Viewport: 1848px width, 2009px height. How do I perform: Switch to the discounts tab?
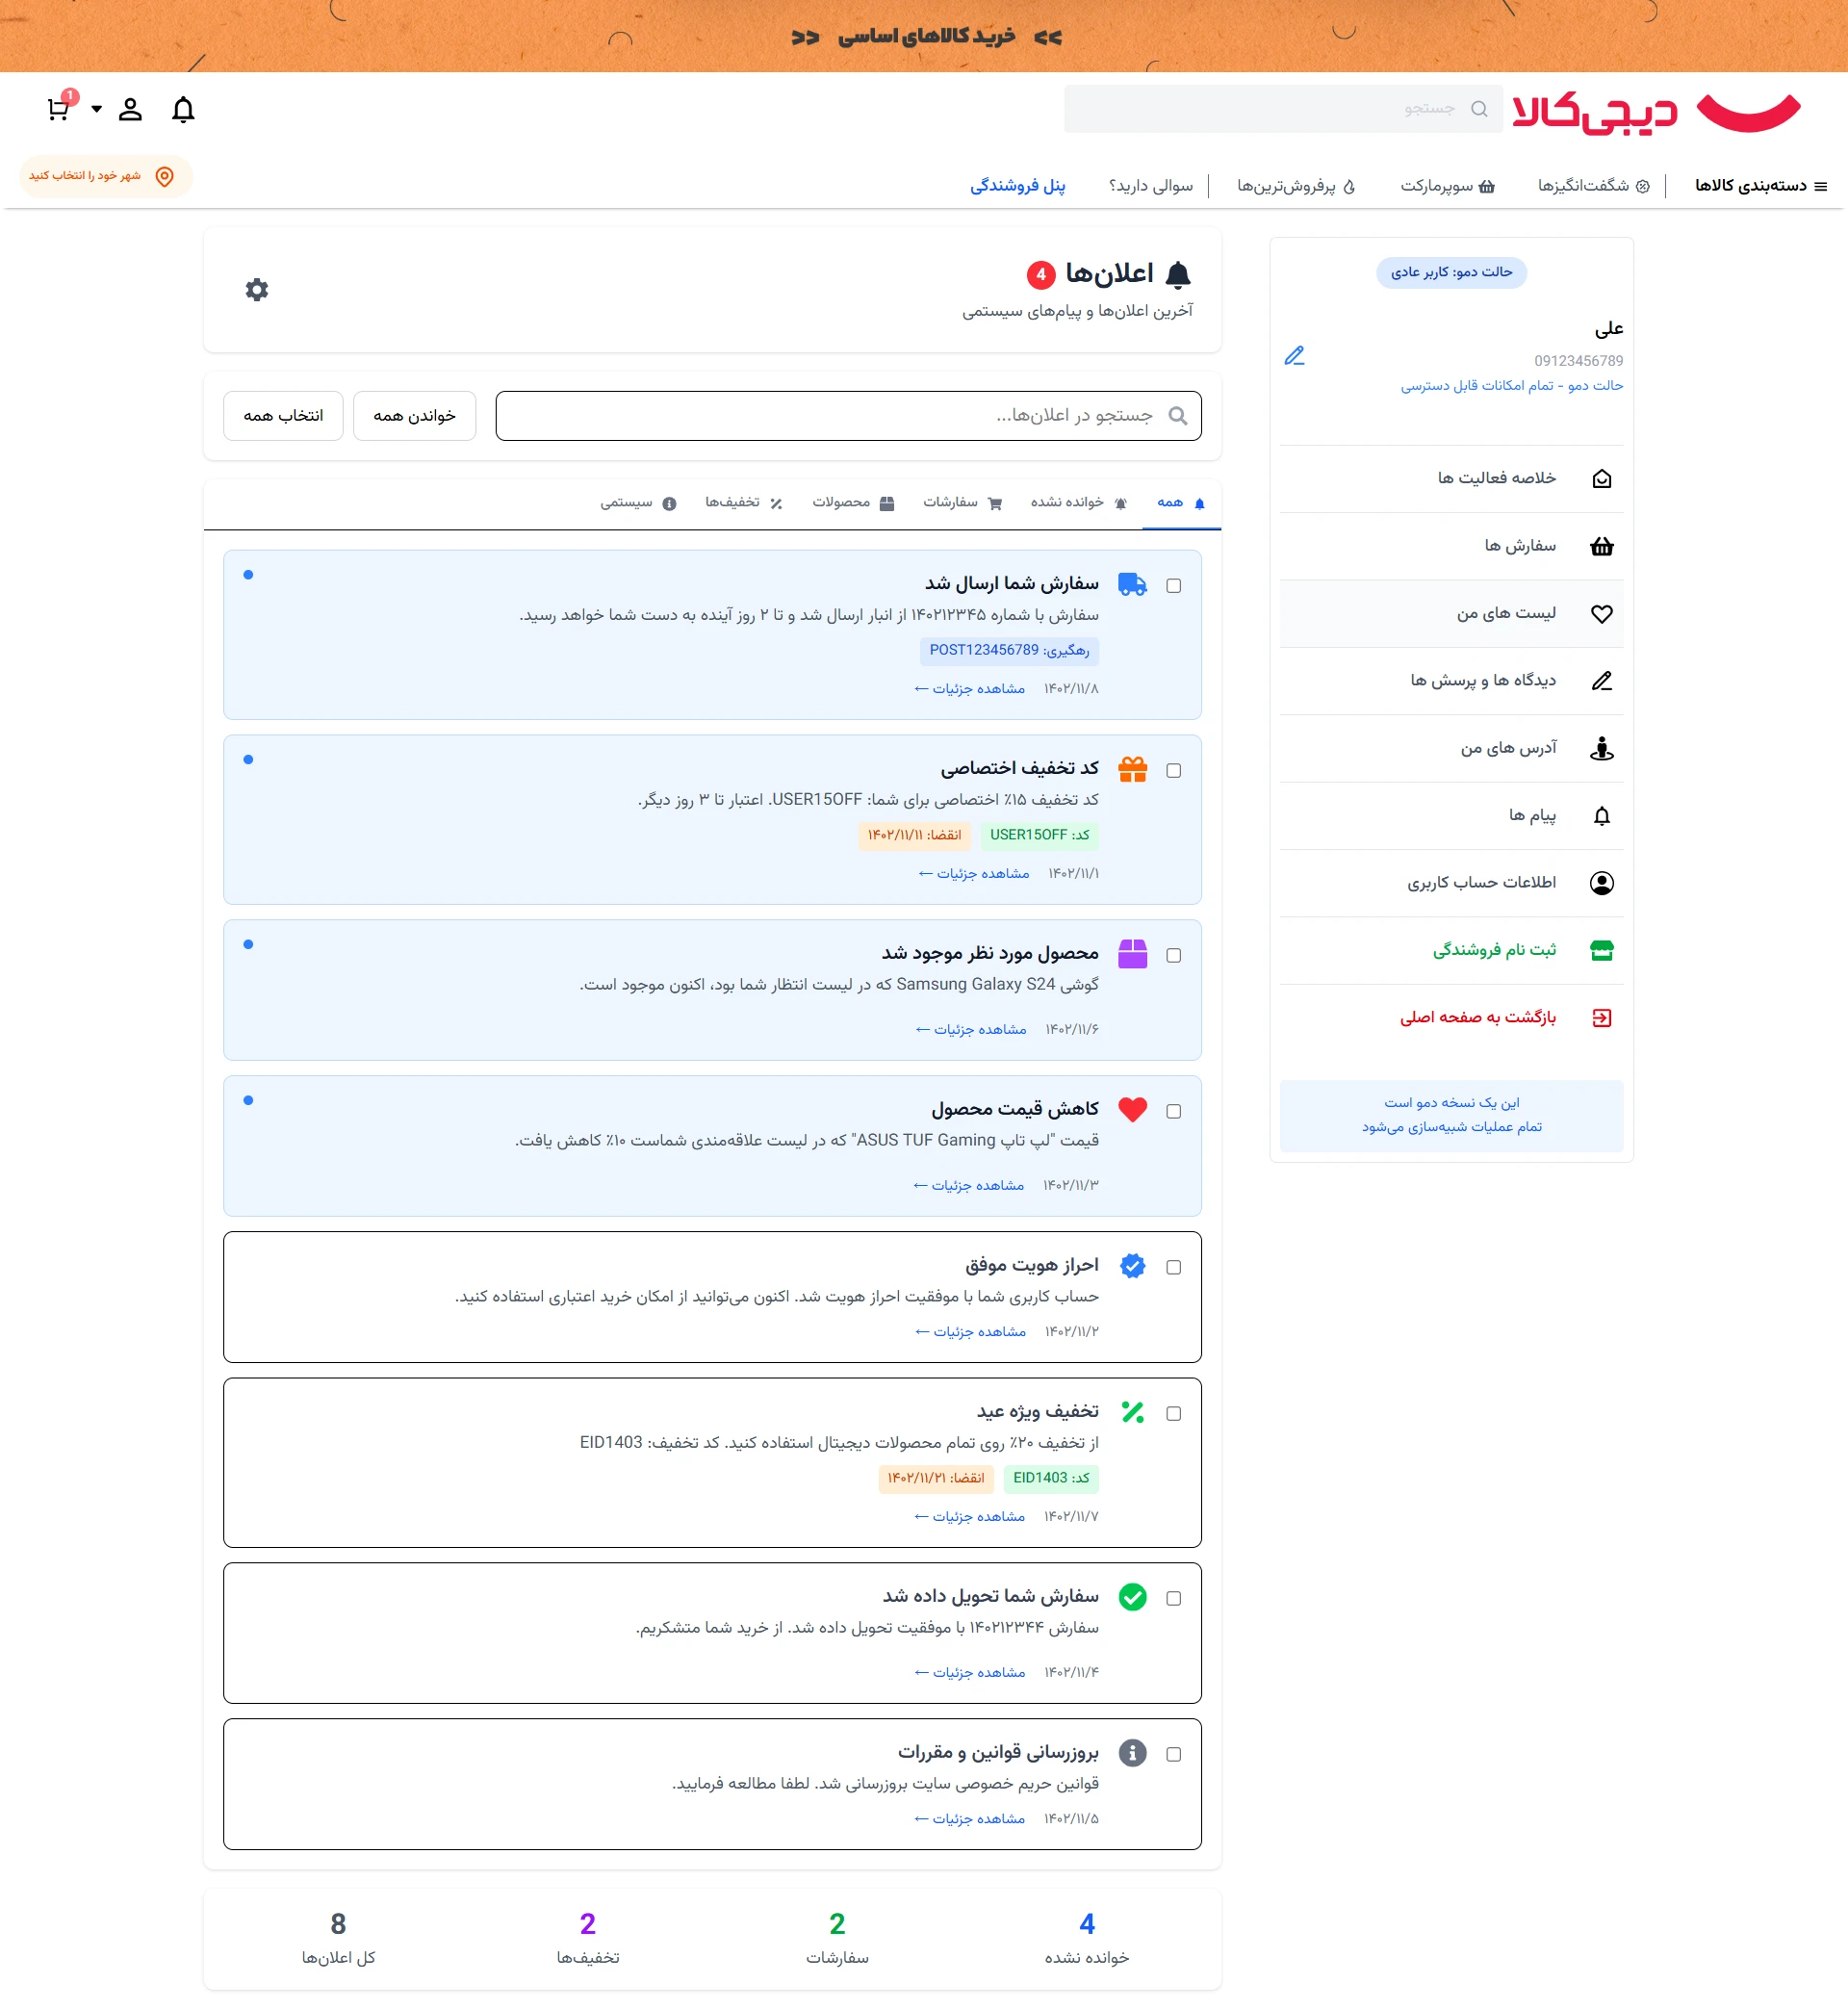pyautogui.click(x=743, y=503)
